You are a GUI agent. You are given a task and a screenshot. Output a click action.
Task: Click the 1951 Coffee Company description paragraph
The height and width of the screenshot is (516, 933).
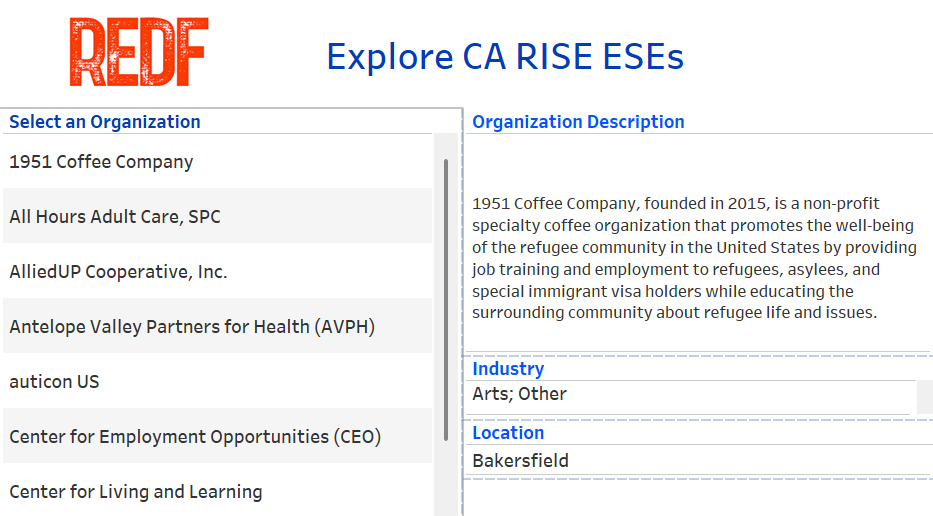(x=694, y=258)
